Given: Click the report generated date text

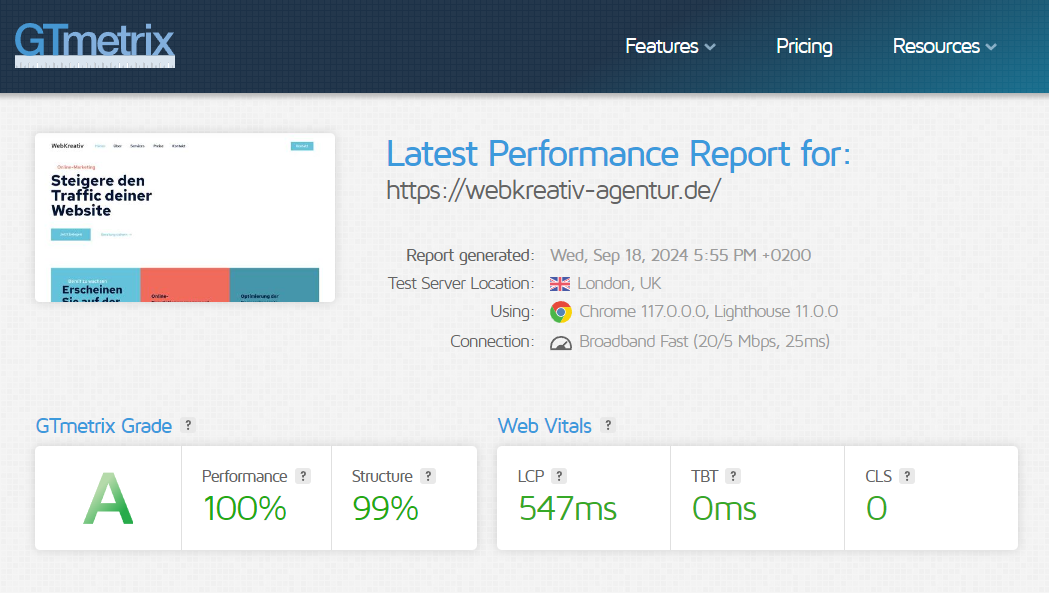Looking at the screenshot, I should click(680, 256).
